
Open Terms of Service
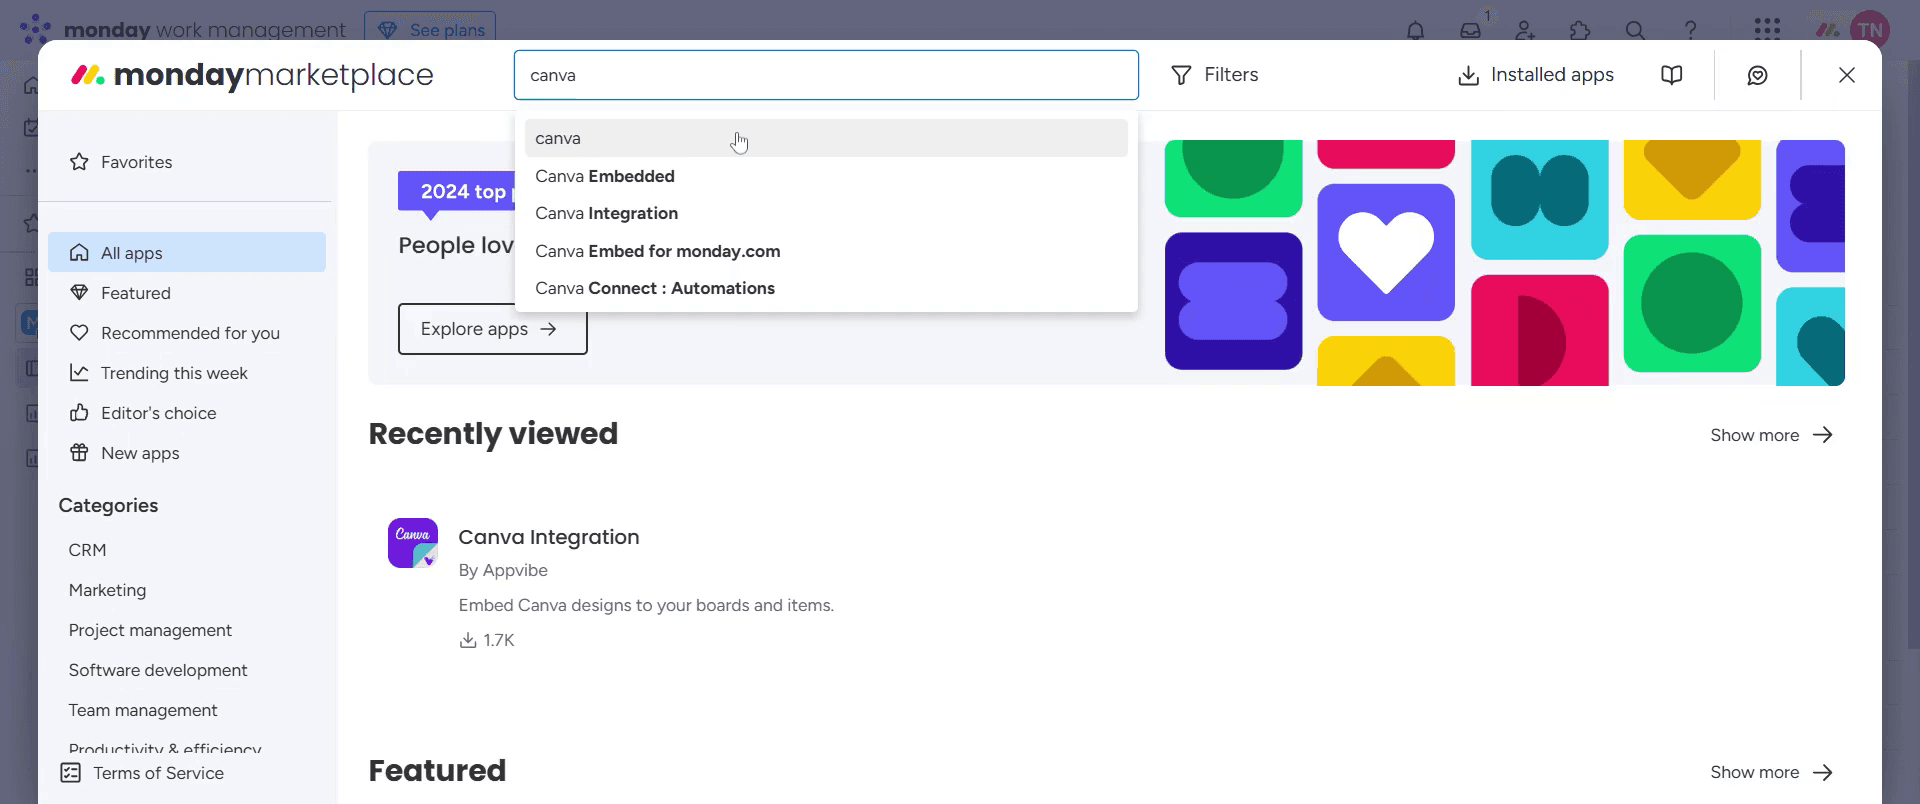point(142,773)
